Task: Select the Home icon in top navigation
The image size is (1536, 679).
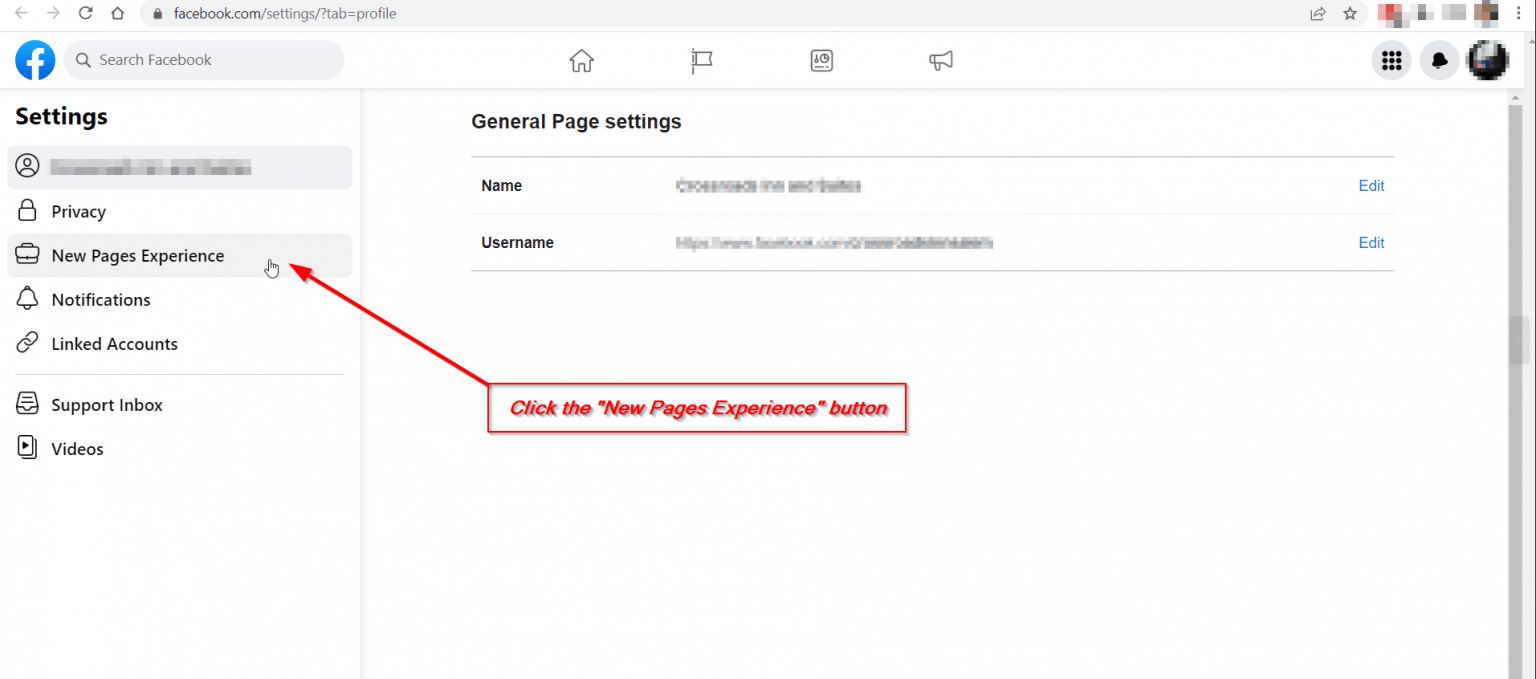Action: [x=581, y=60]
